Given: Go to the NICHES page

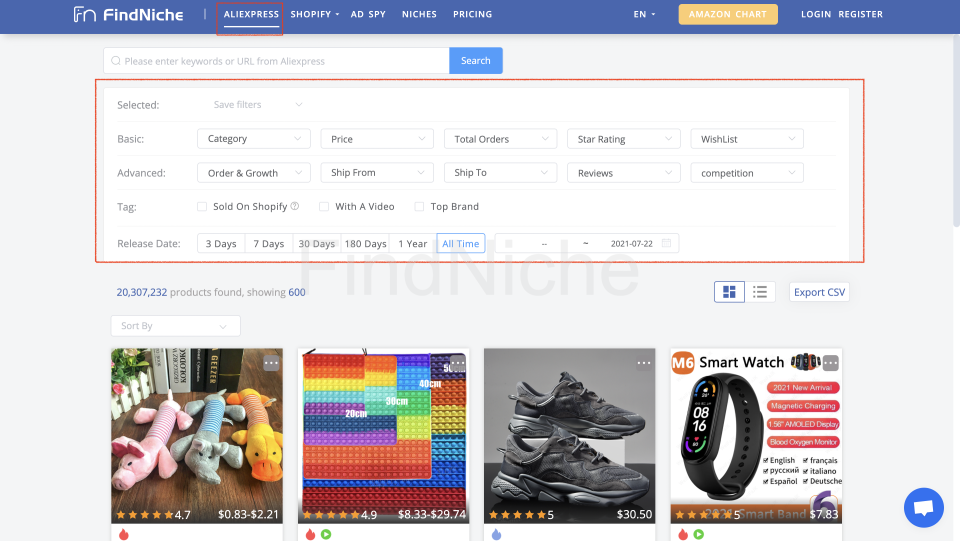Looking at the screenshot, I should click(419, 14).
